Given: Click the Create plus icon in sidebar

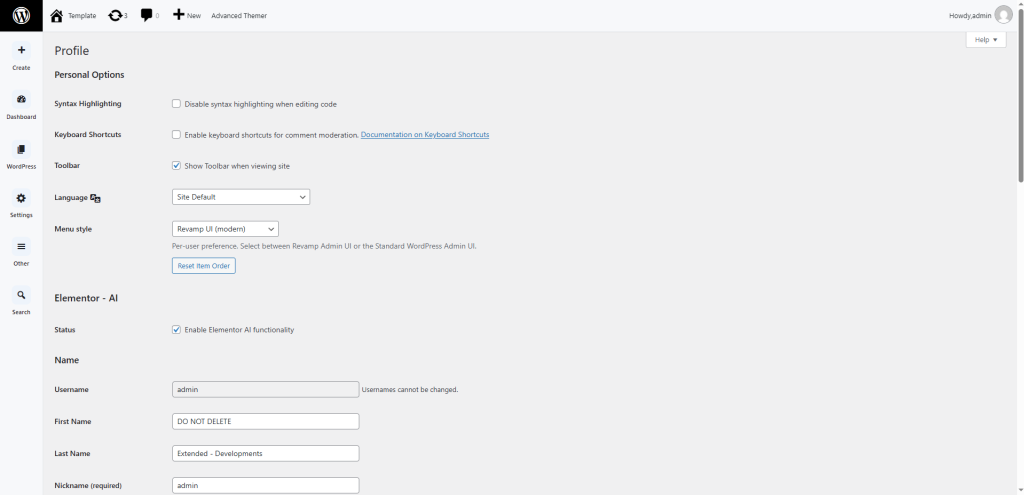Looking at the screenshot, I should (x=21, y=50).
